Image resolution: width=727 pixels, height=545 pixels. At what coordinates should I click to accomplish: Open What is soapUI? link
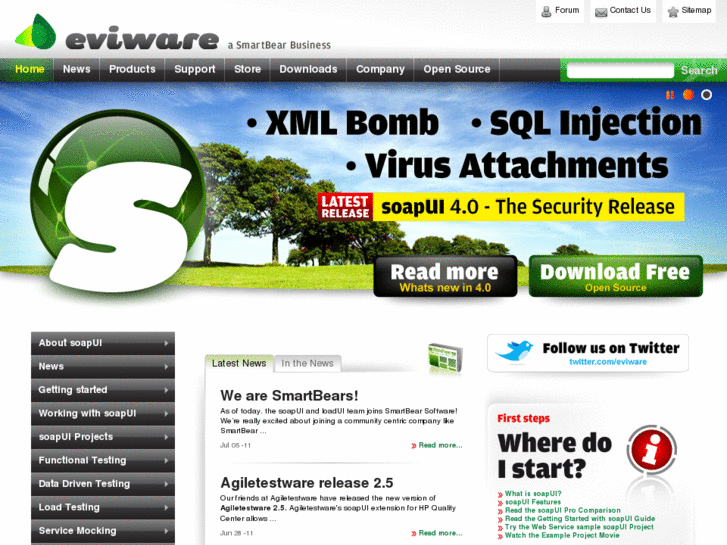[533, 494]
